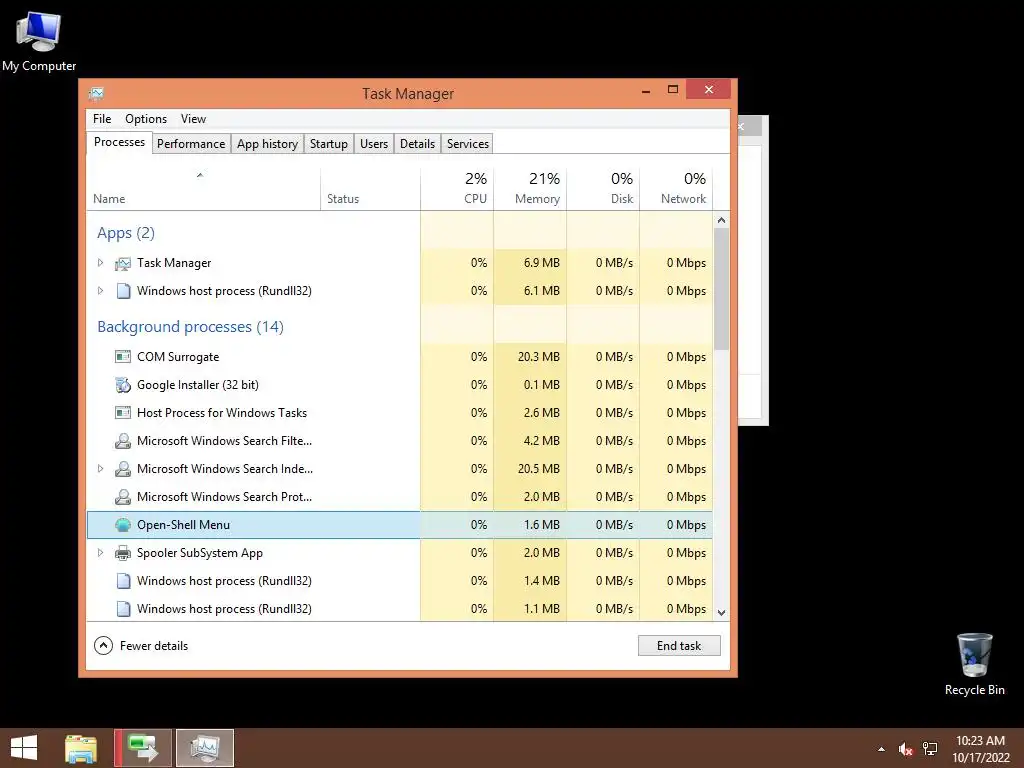Show hidden tray icons arrow
This screenshot has width=1024, height=768.
[882, 749]
